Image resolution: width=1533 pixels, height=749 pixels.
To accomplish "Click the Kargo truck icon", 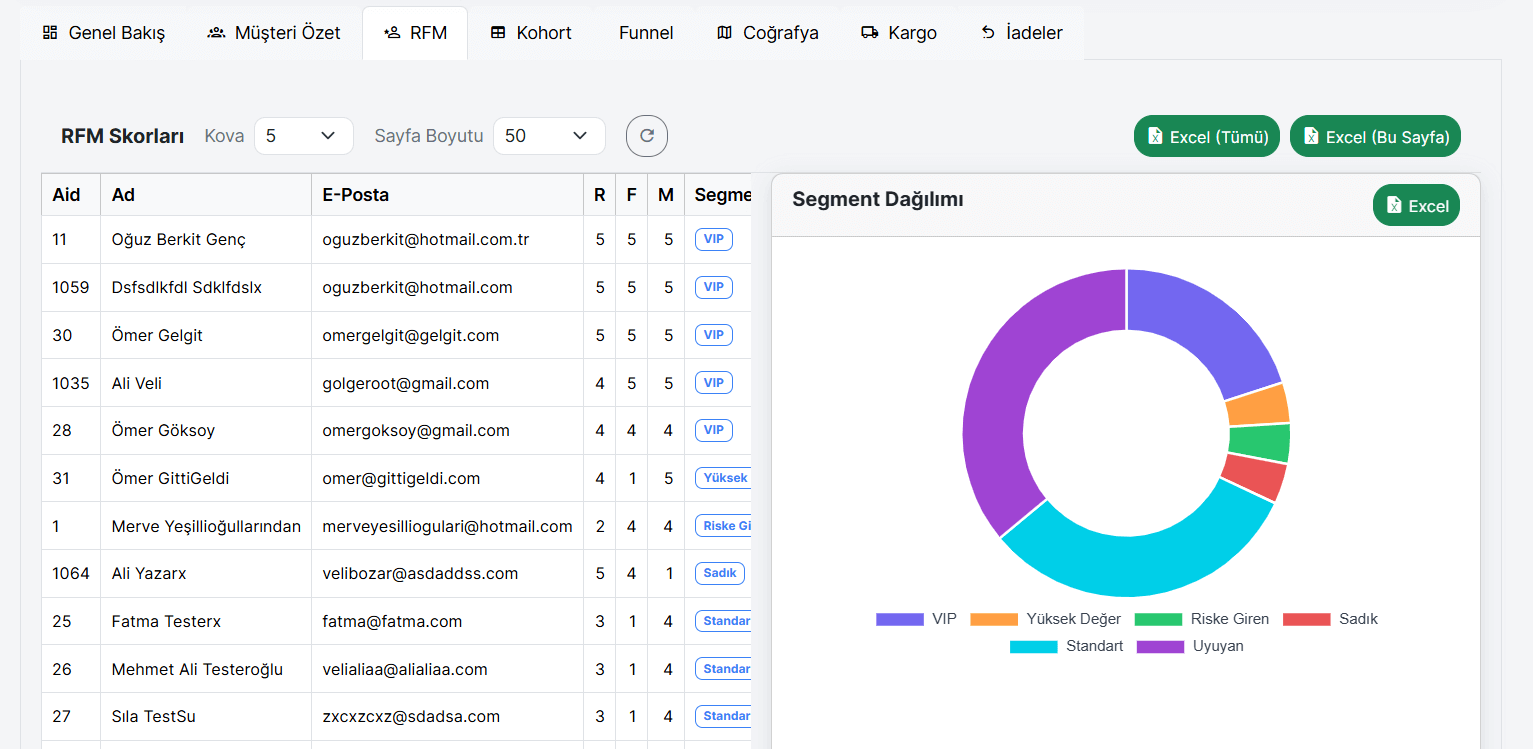I will pyautogui.click(x=870, y=33).
